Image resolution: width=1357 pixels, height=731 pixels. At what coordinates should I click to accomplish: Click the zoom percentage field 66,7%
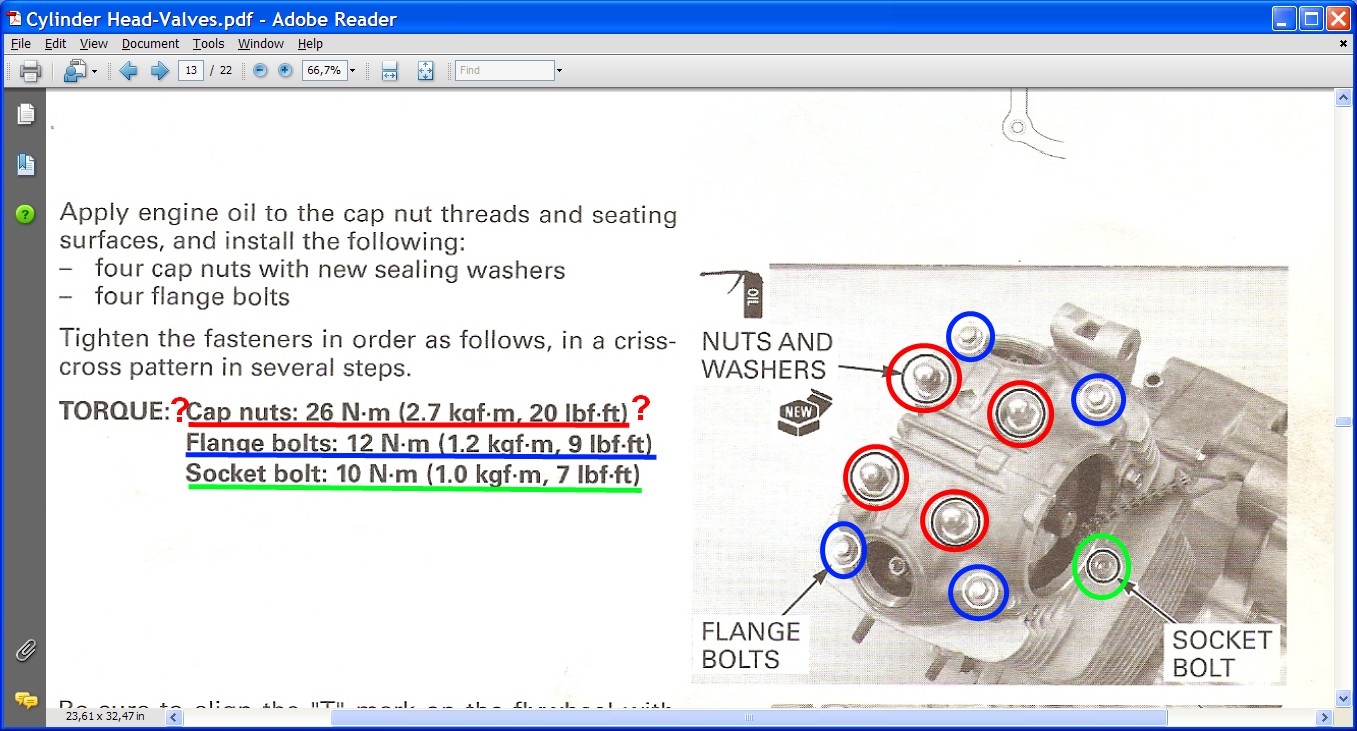click(324, 71)
